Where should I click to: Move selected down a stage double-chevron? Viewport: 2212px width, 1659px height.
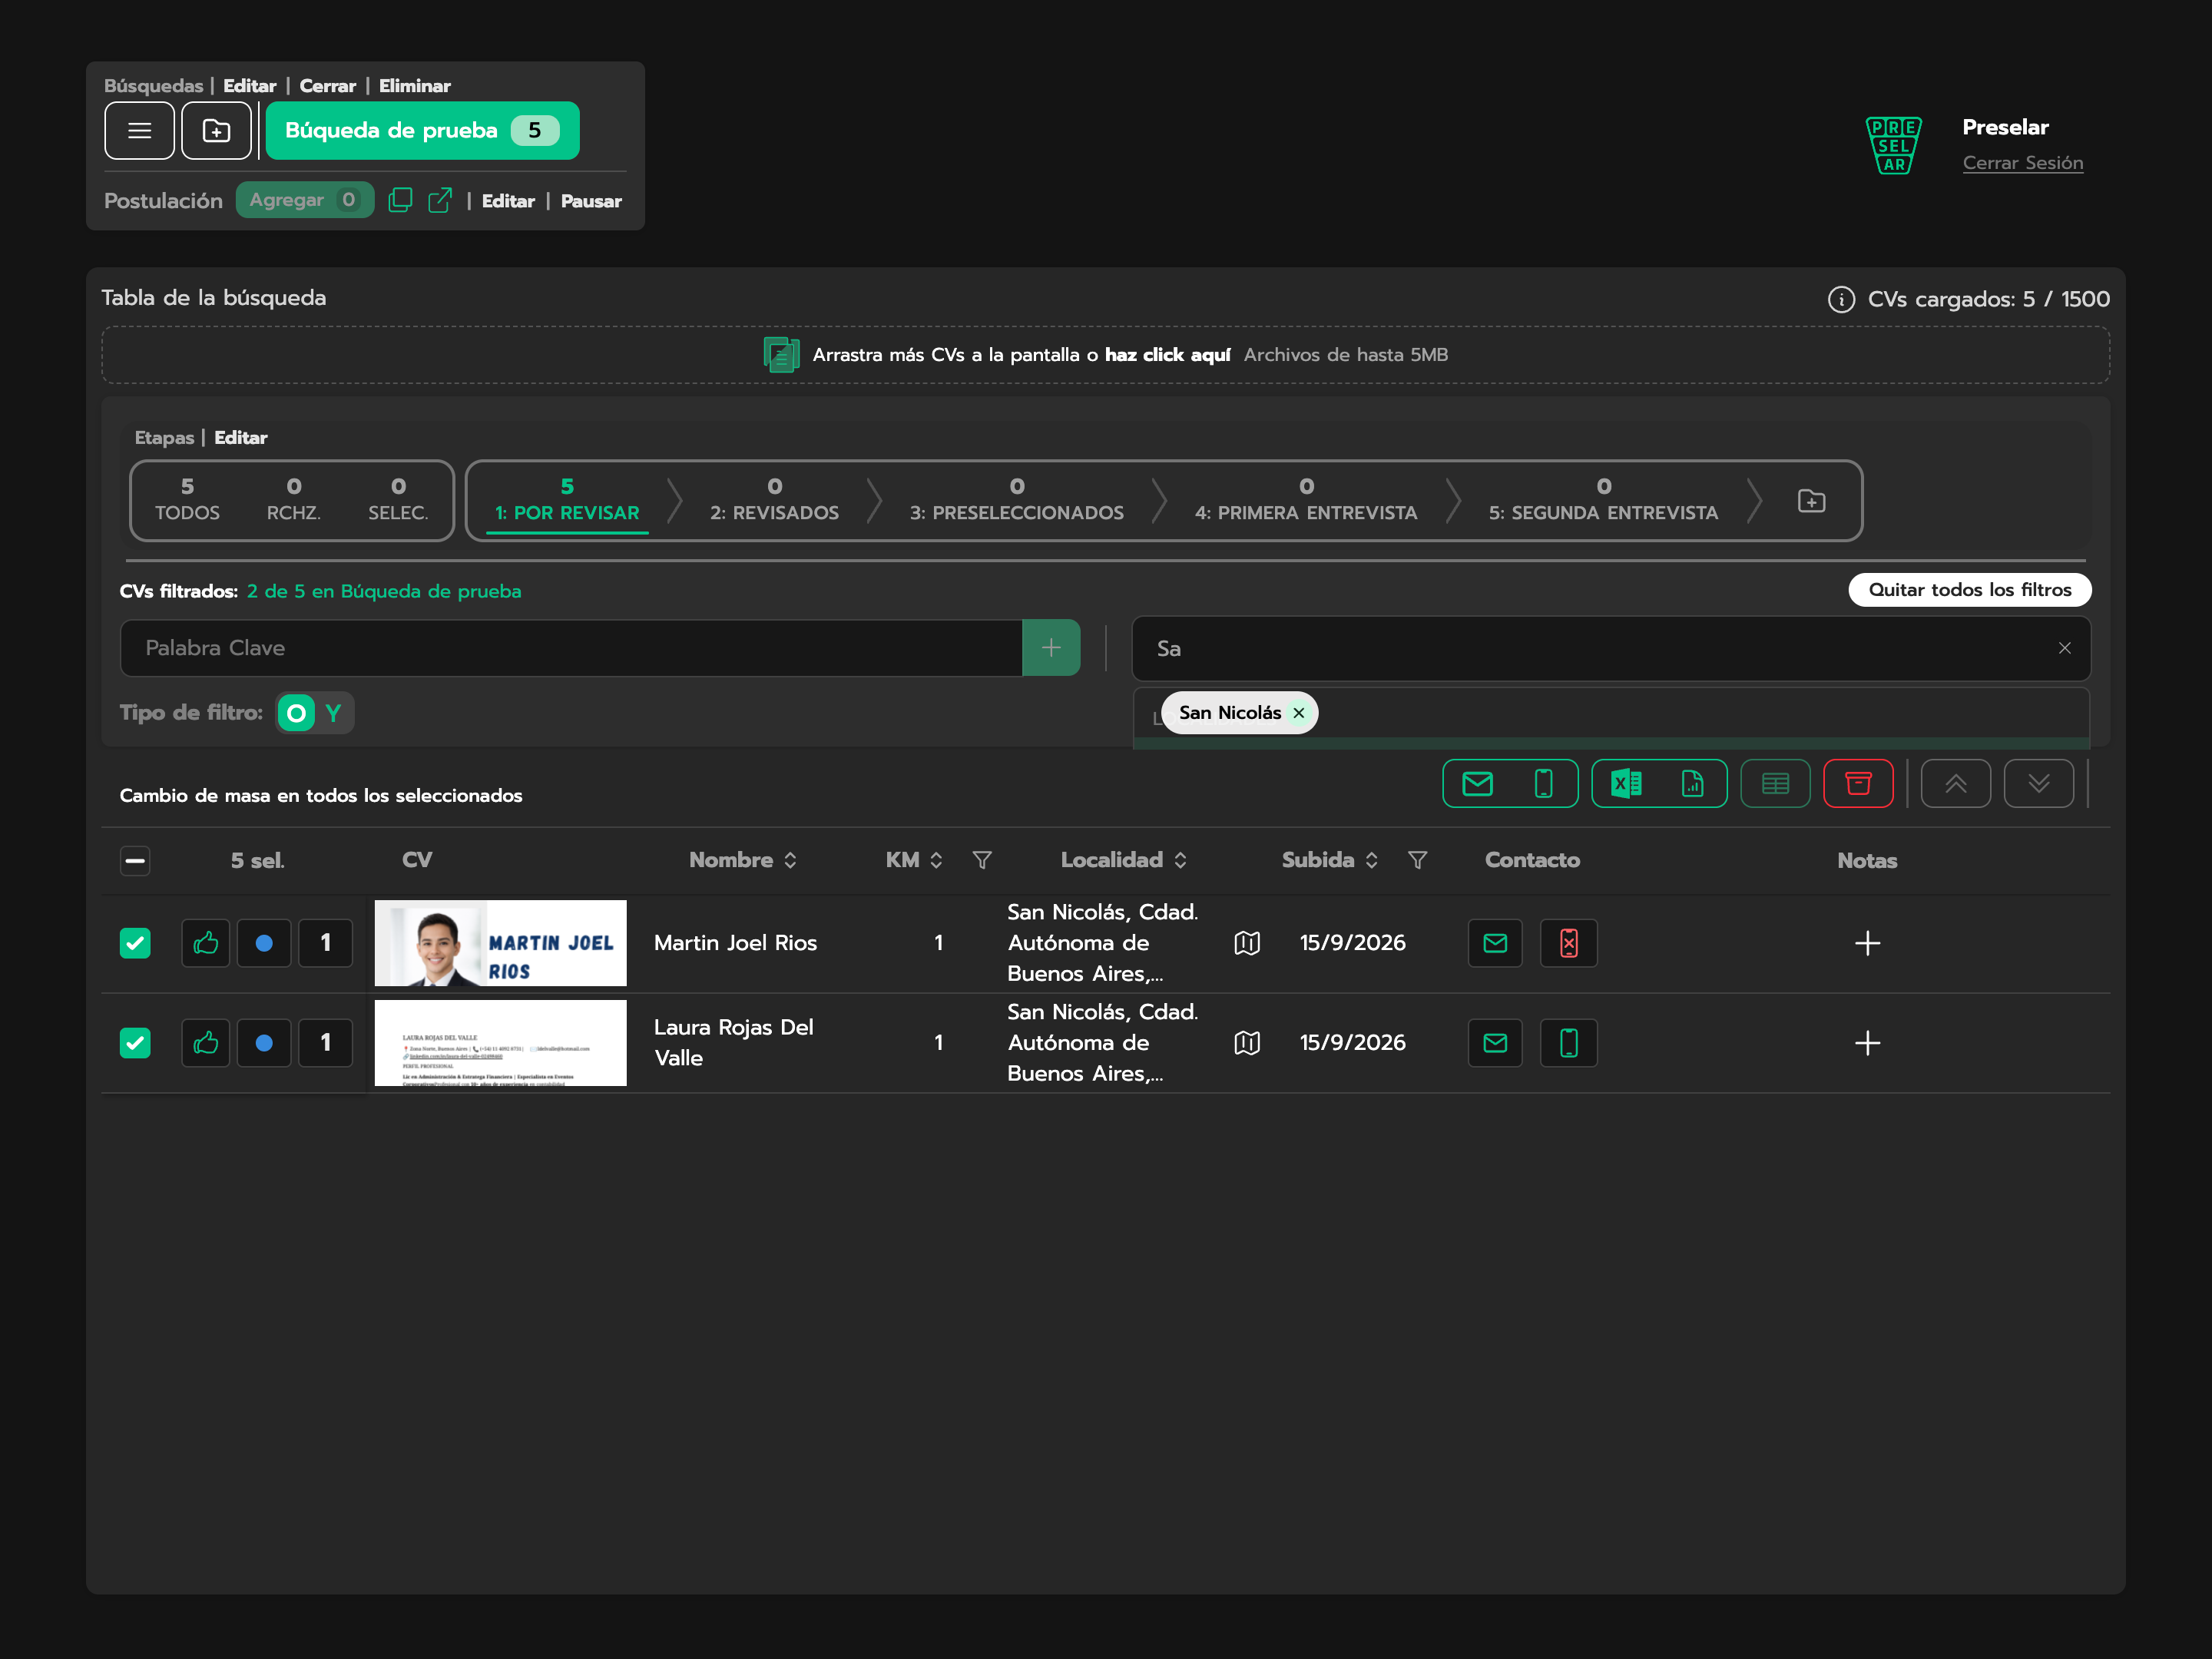coord(2038,783)
